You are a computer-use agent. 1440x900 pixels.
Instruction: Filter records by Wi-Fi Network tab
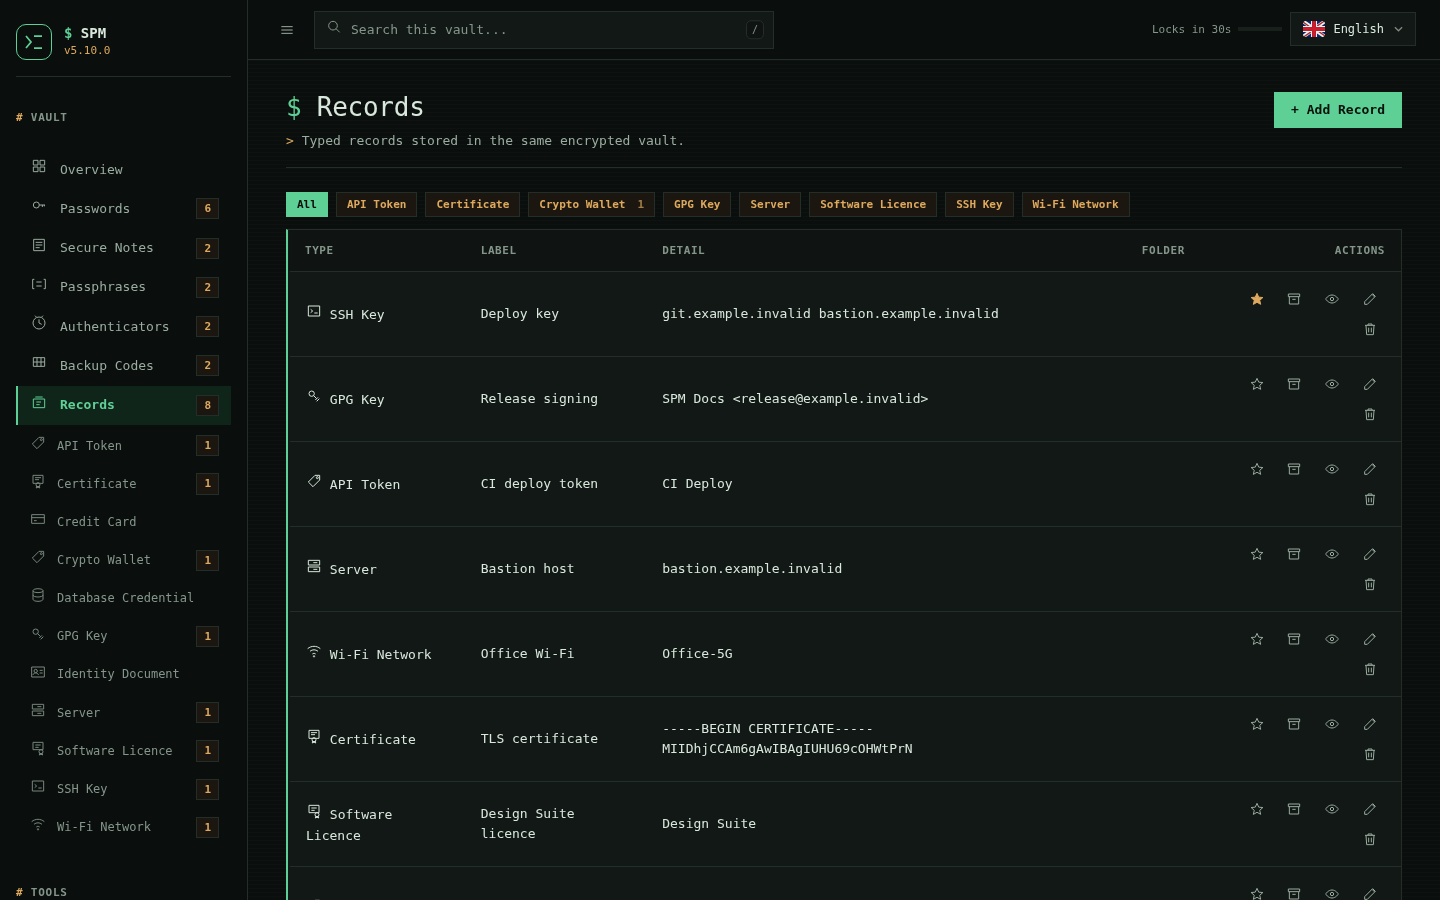coord(1075,204)
